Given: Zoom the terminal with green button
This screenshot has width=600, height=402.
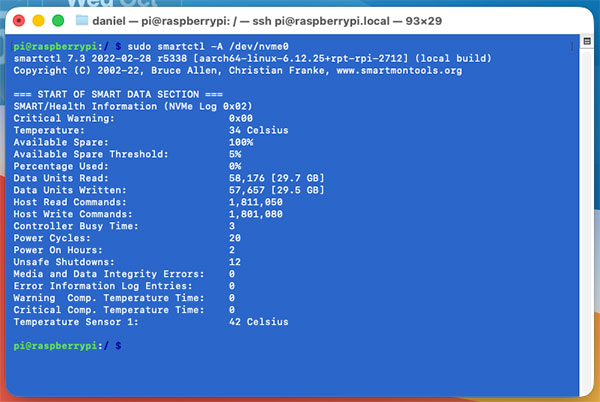Looking at the screenshot, I should (58, 21).
